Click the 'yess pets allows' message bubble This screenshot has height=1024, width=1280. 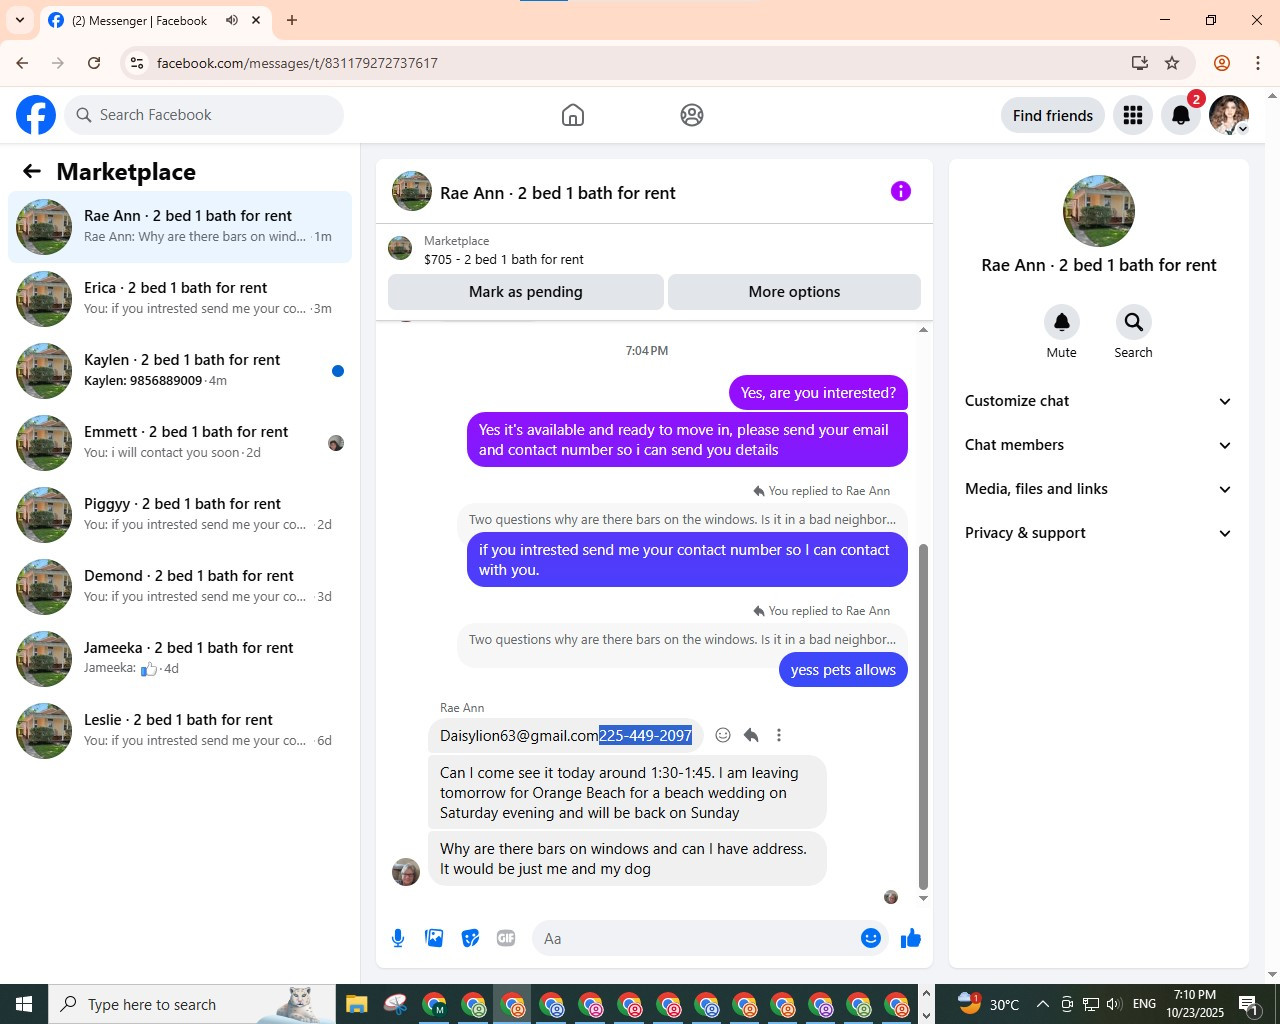(x=843, y=670)
